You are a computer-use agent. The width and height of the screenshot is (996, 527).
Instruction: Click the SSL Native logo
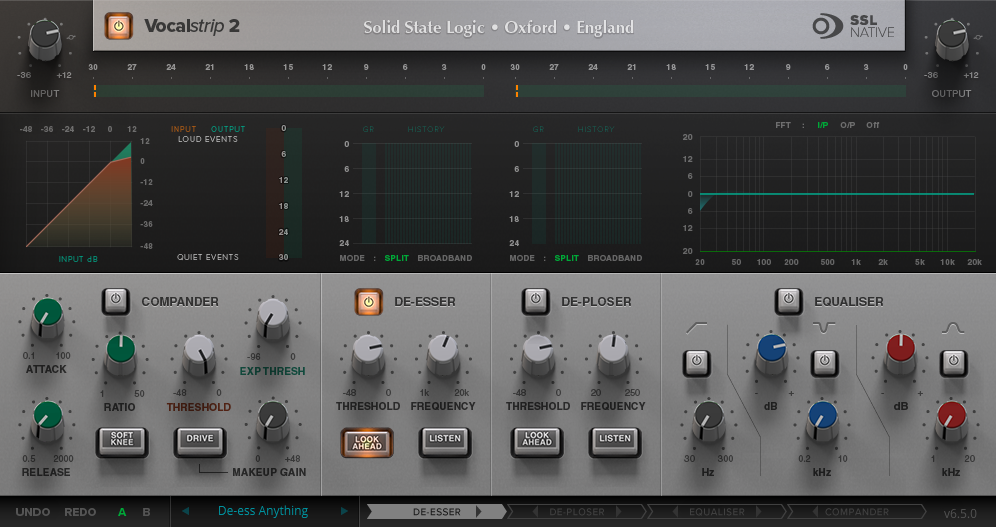coord(853,27)
